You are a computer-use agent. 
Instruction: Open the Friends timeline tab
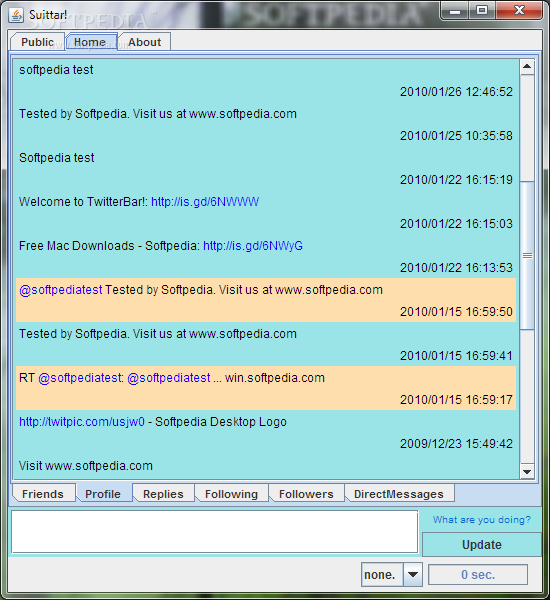pyautogui.click(x=43, y=494)
